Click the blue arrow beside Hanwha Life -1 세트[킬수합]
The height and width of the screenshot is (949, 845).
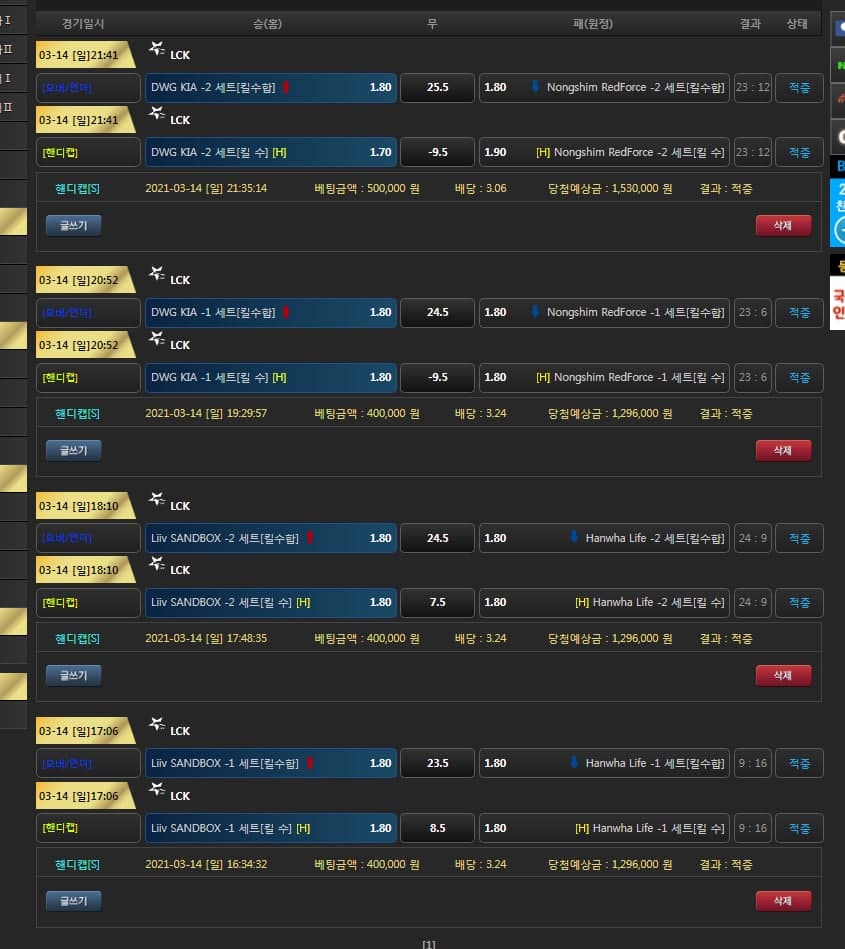[x=574, y=763]
